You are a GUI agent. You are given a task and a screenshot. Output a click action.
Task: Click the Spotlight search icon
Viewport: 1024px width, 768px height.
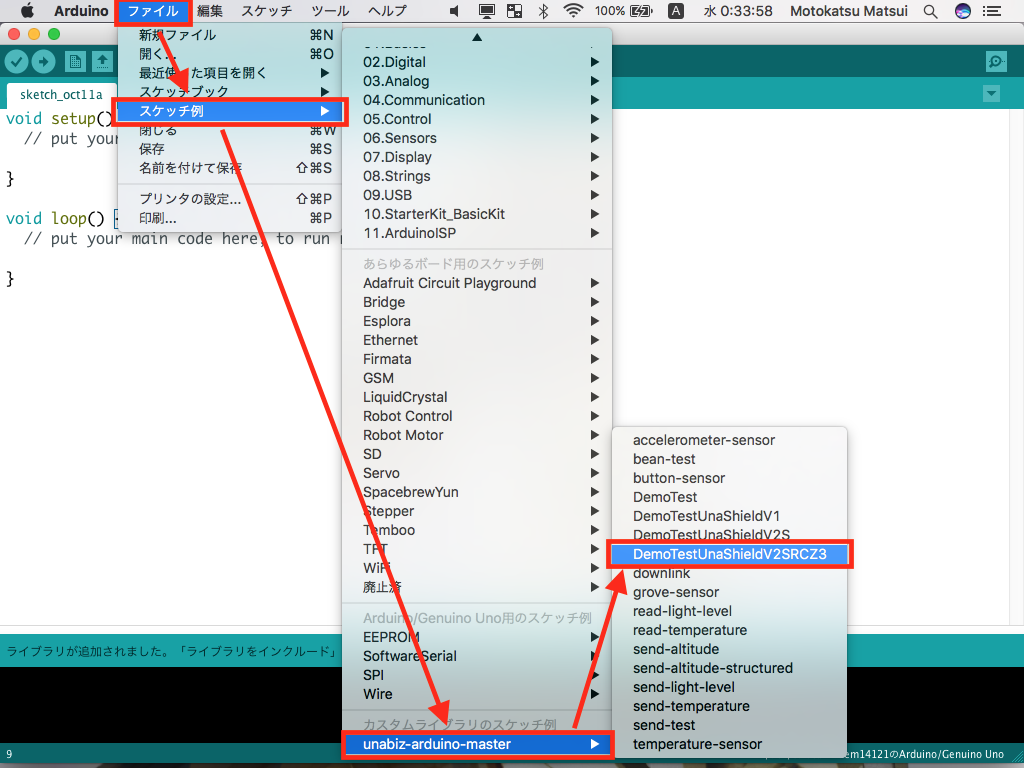point(931,11)
